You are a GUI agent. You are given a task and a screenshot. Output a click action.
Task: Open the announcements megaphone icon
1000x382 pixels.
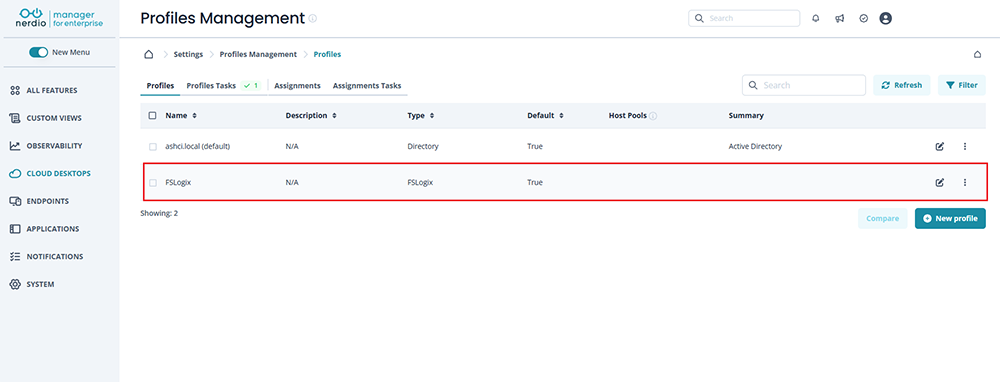point(840,18)
